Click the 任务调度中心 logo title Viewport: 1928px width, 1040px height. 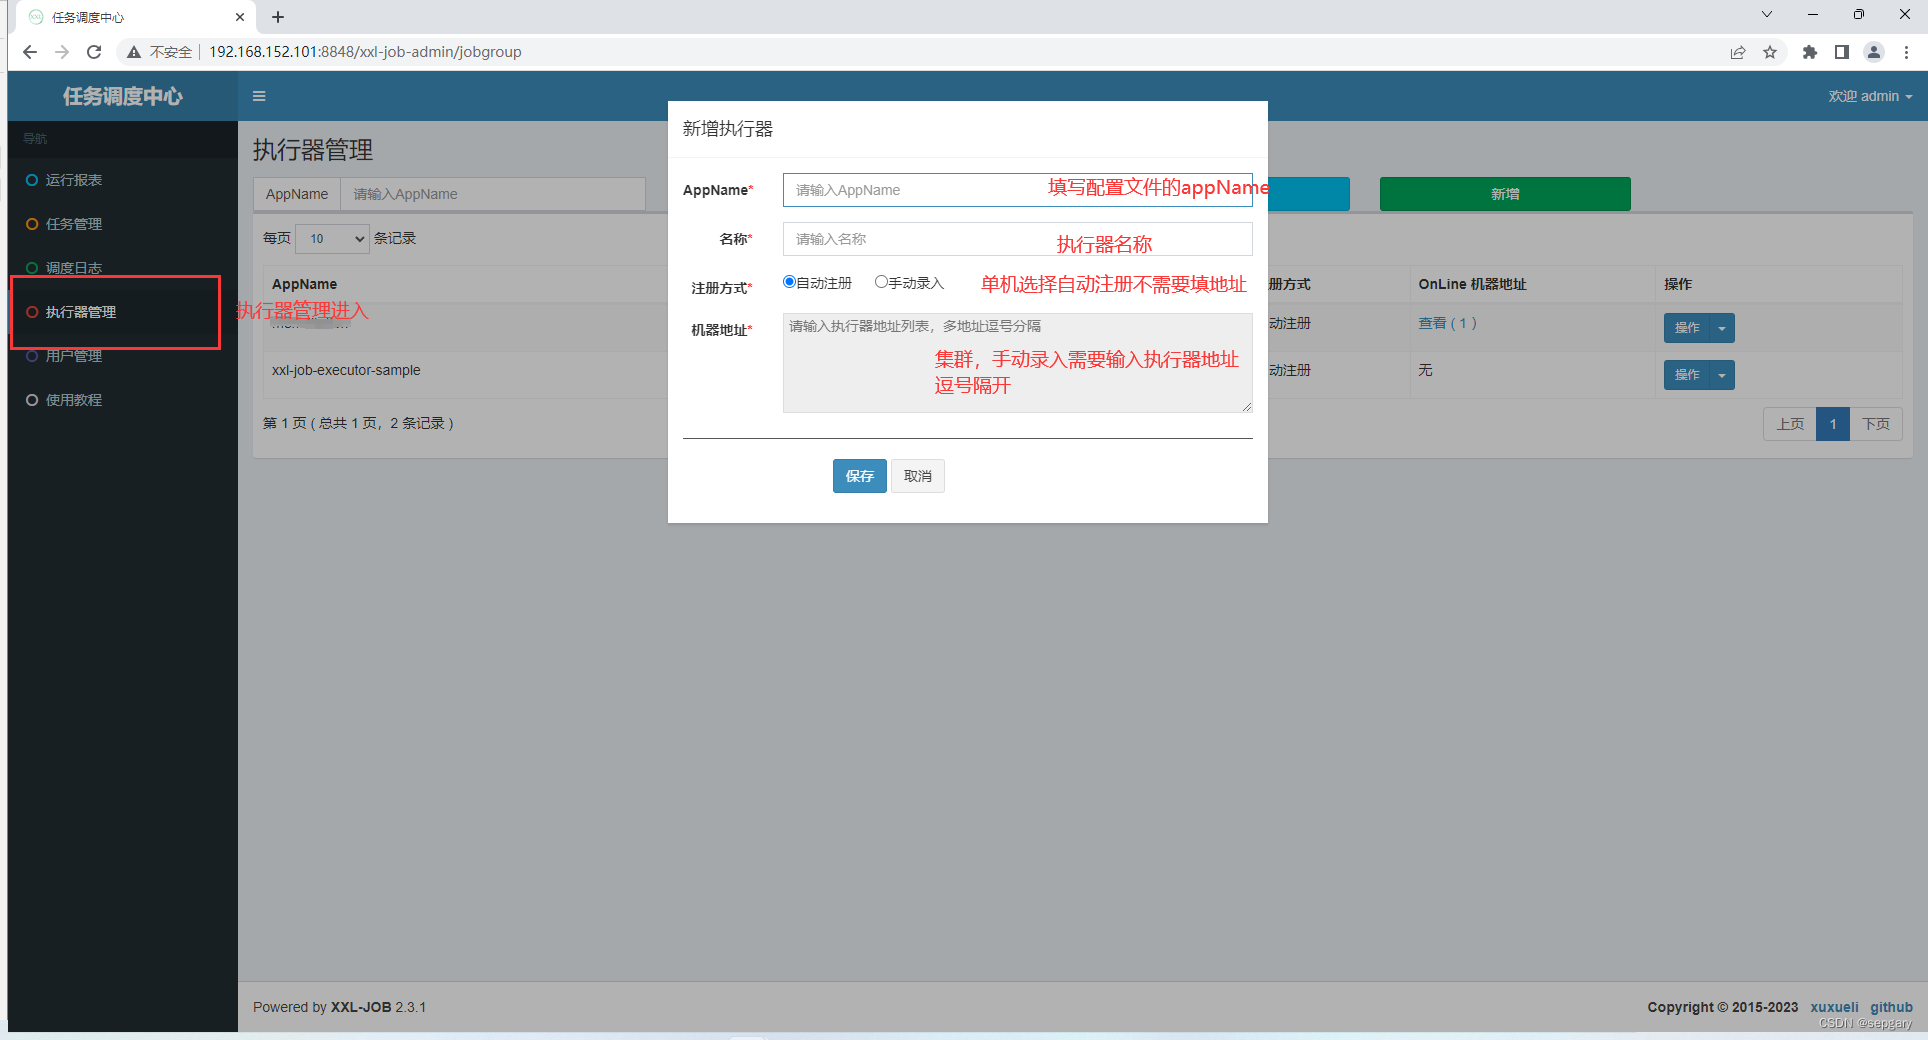123,96
